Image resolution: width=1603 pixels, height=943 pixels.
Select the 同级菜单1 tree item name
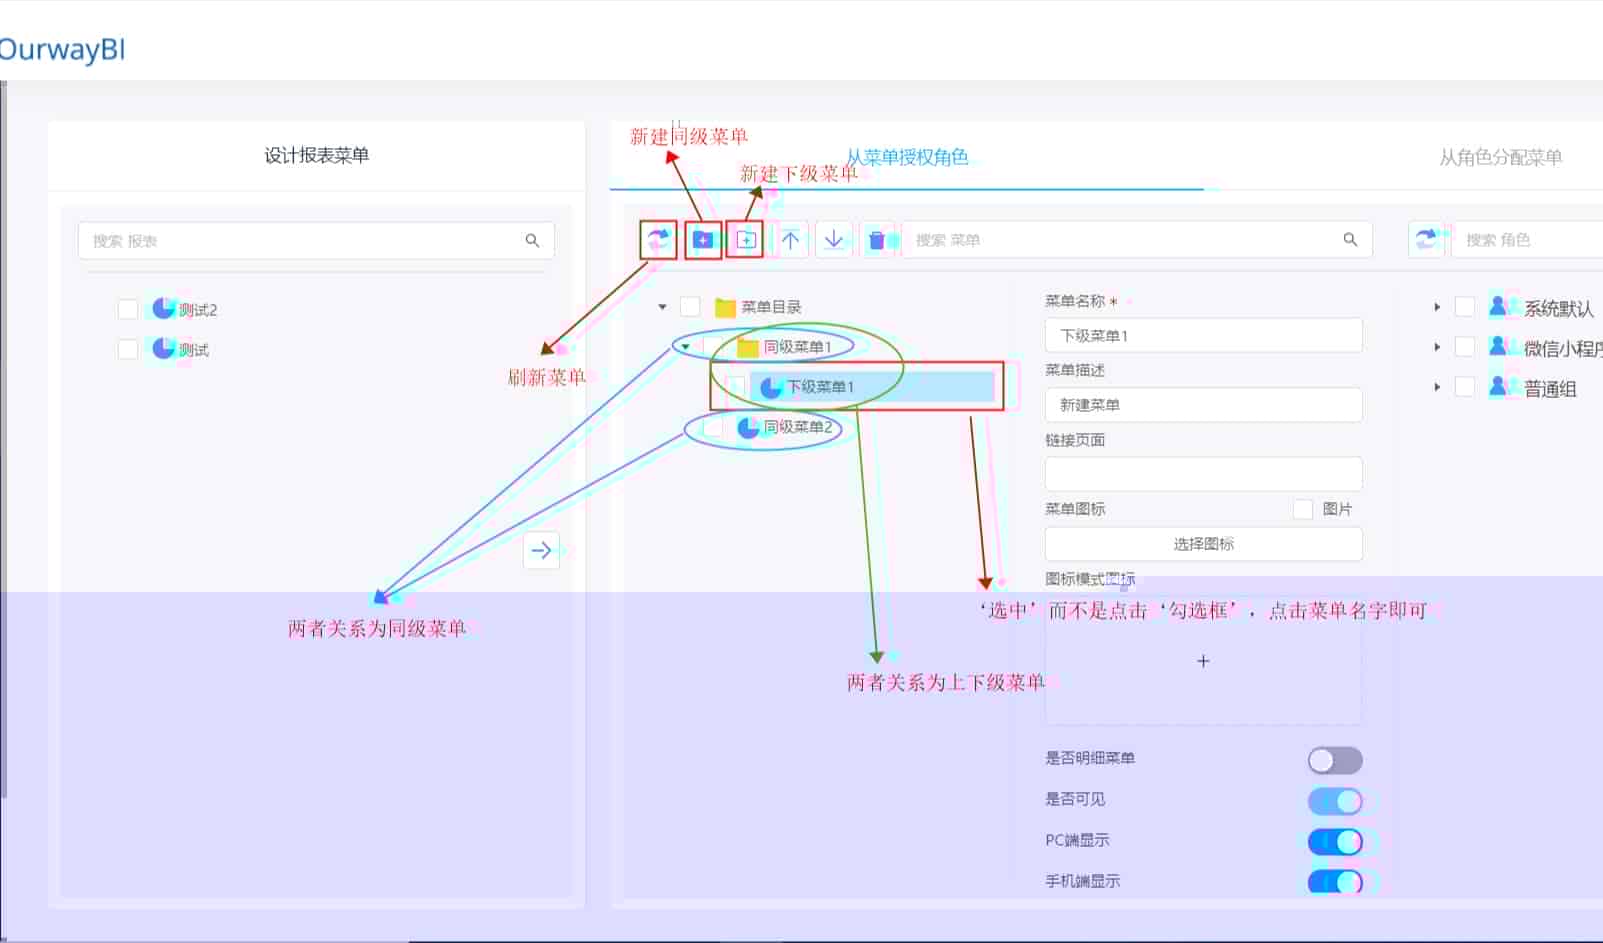point(797,347)
